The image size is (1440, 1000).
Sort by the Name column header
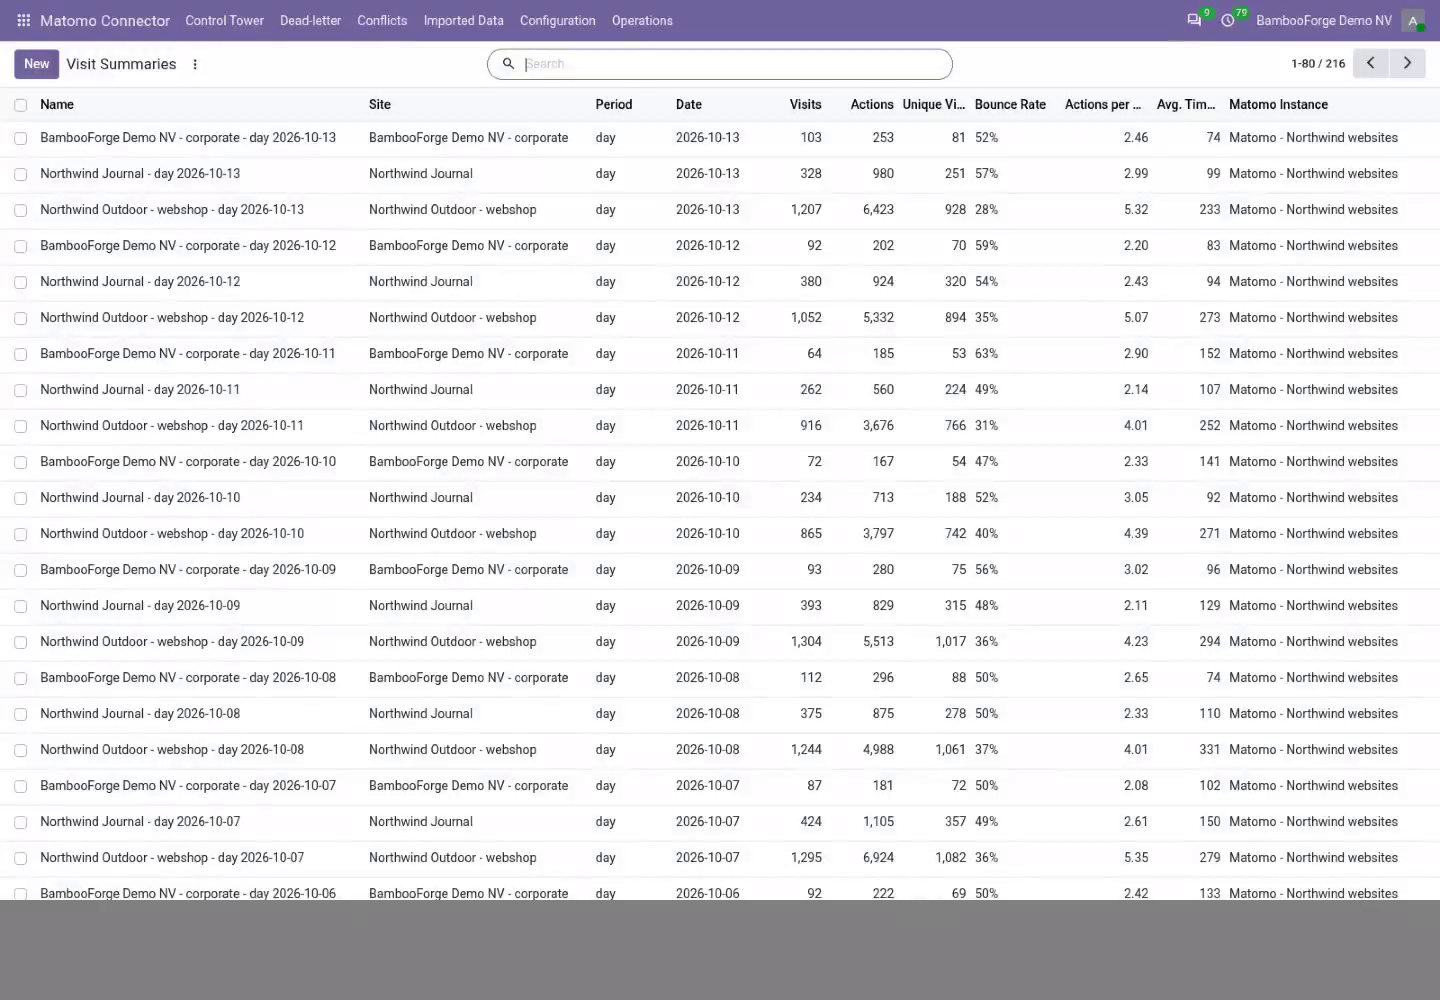(x=57, y=104)
